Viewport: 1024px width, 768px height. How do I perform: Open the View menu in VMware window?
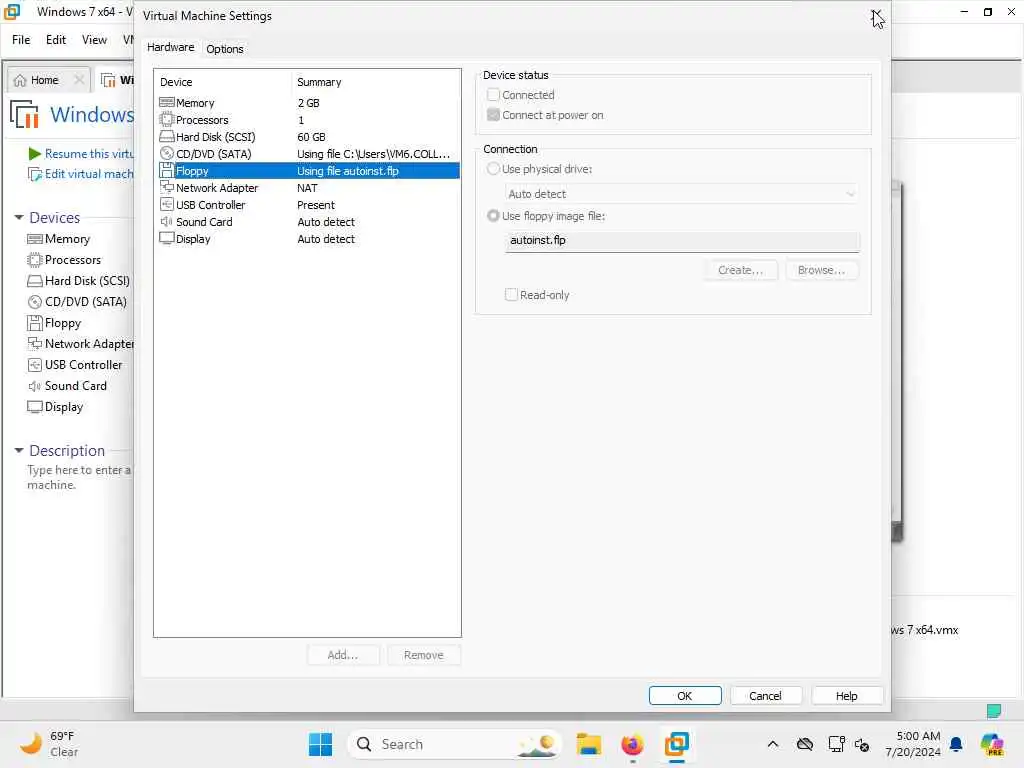94,40
